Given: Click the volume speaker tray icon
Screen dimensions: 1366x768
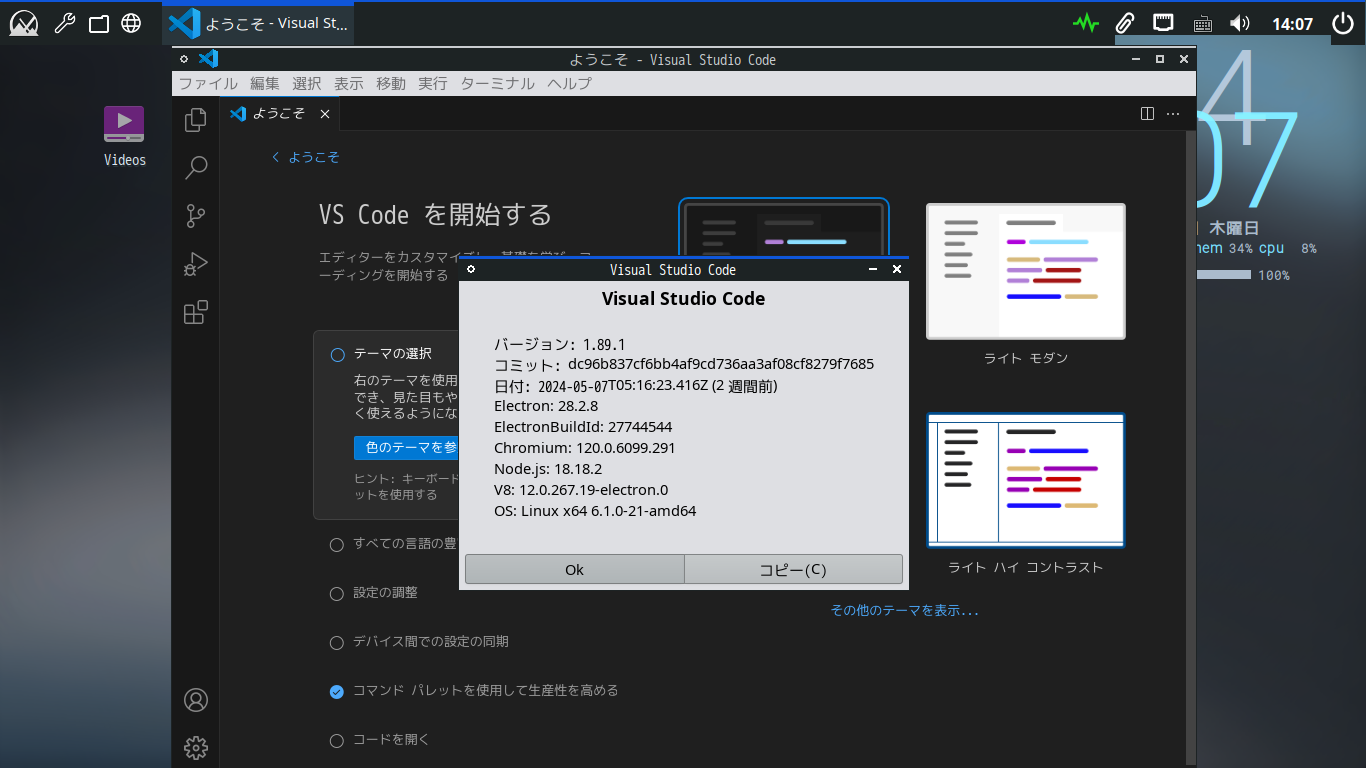Looking at the screenshot, I should pyautogui.click(x=1240, y=23).
